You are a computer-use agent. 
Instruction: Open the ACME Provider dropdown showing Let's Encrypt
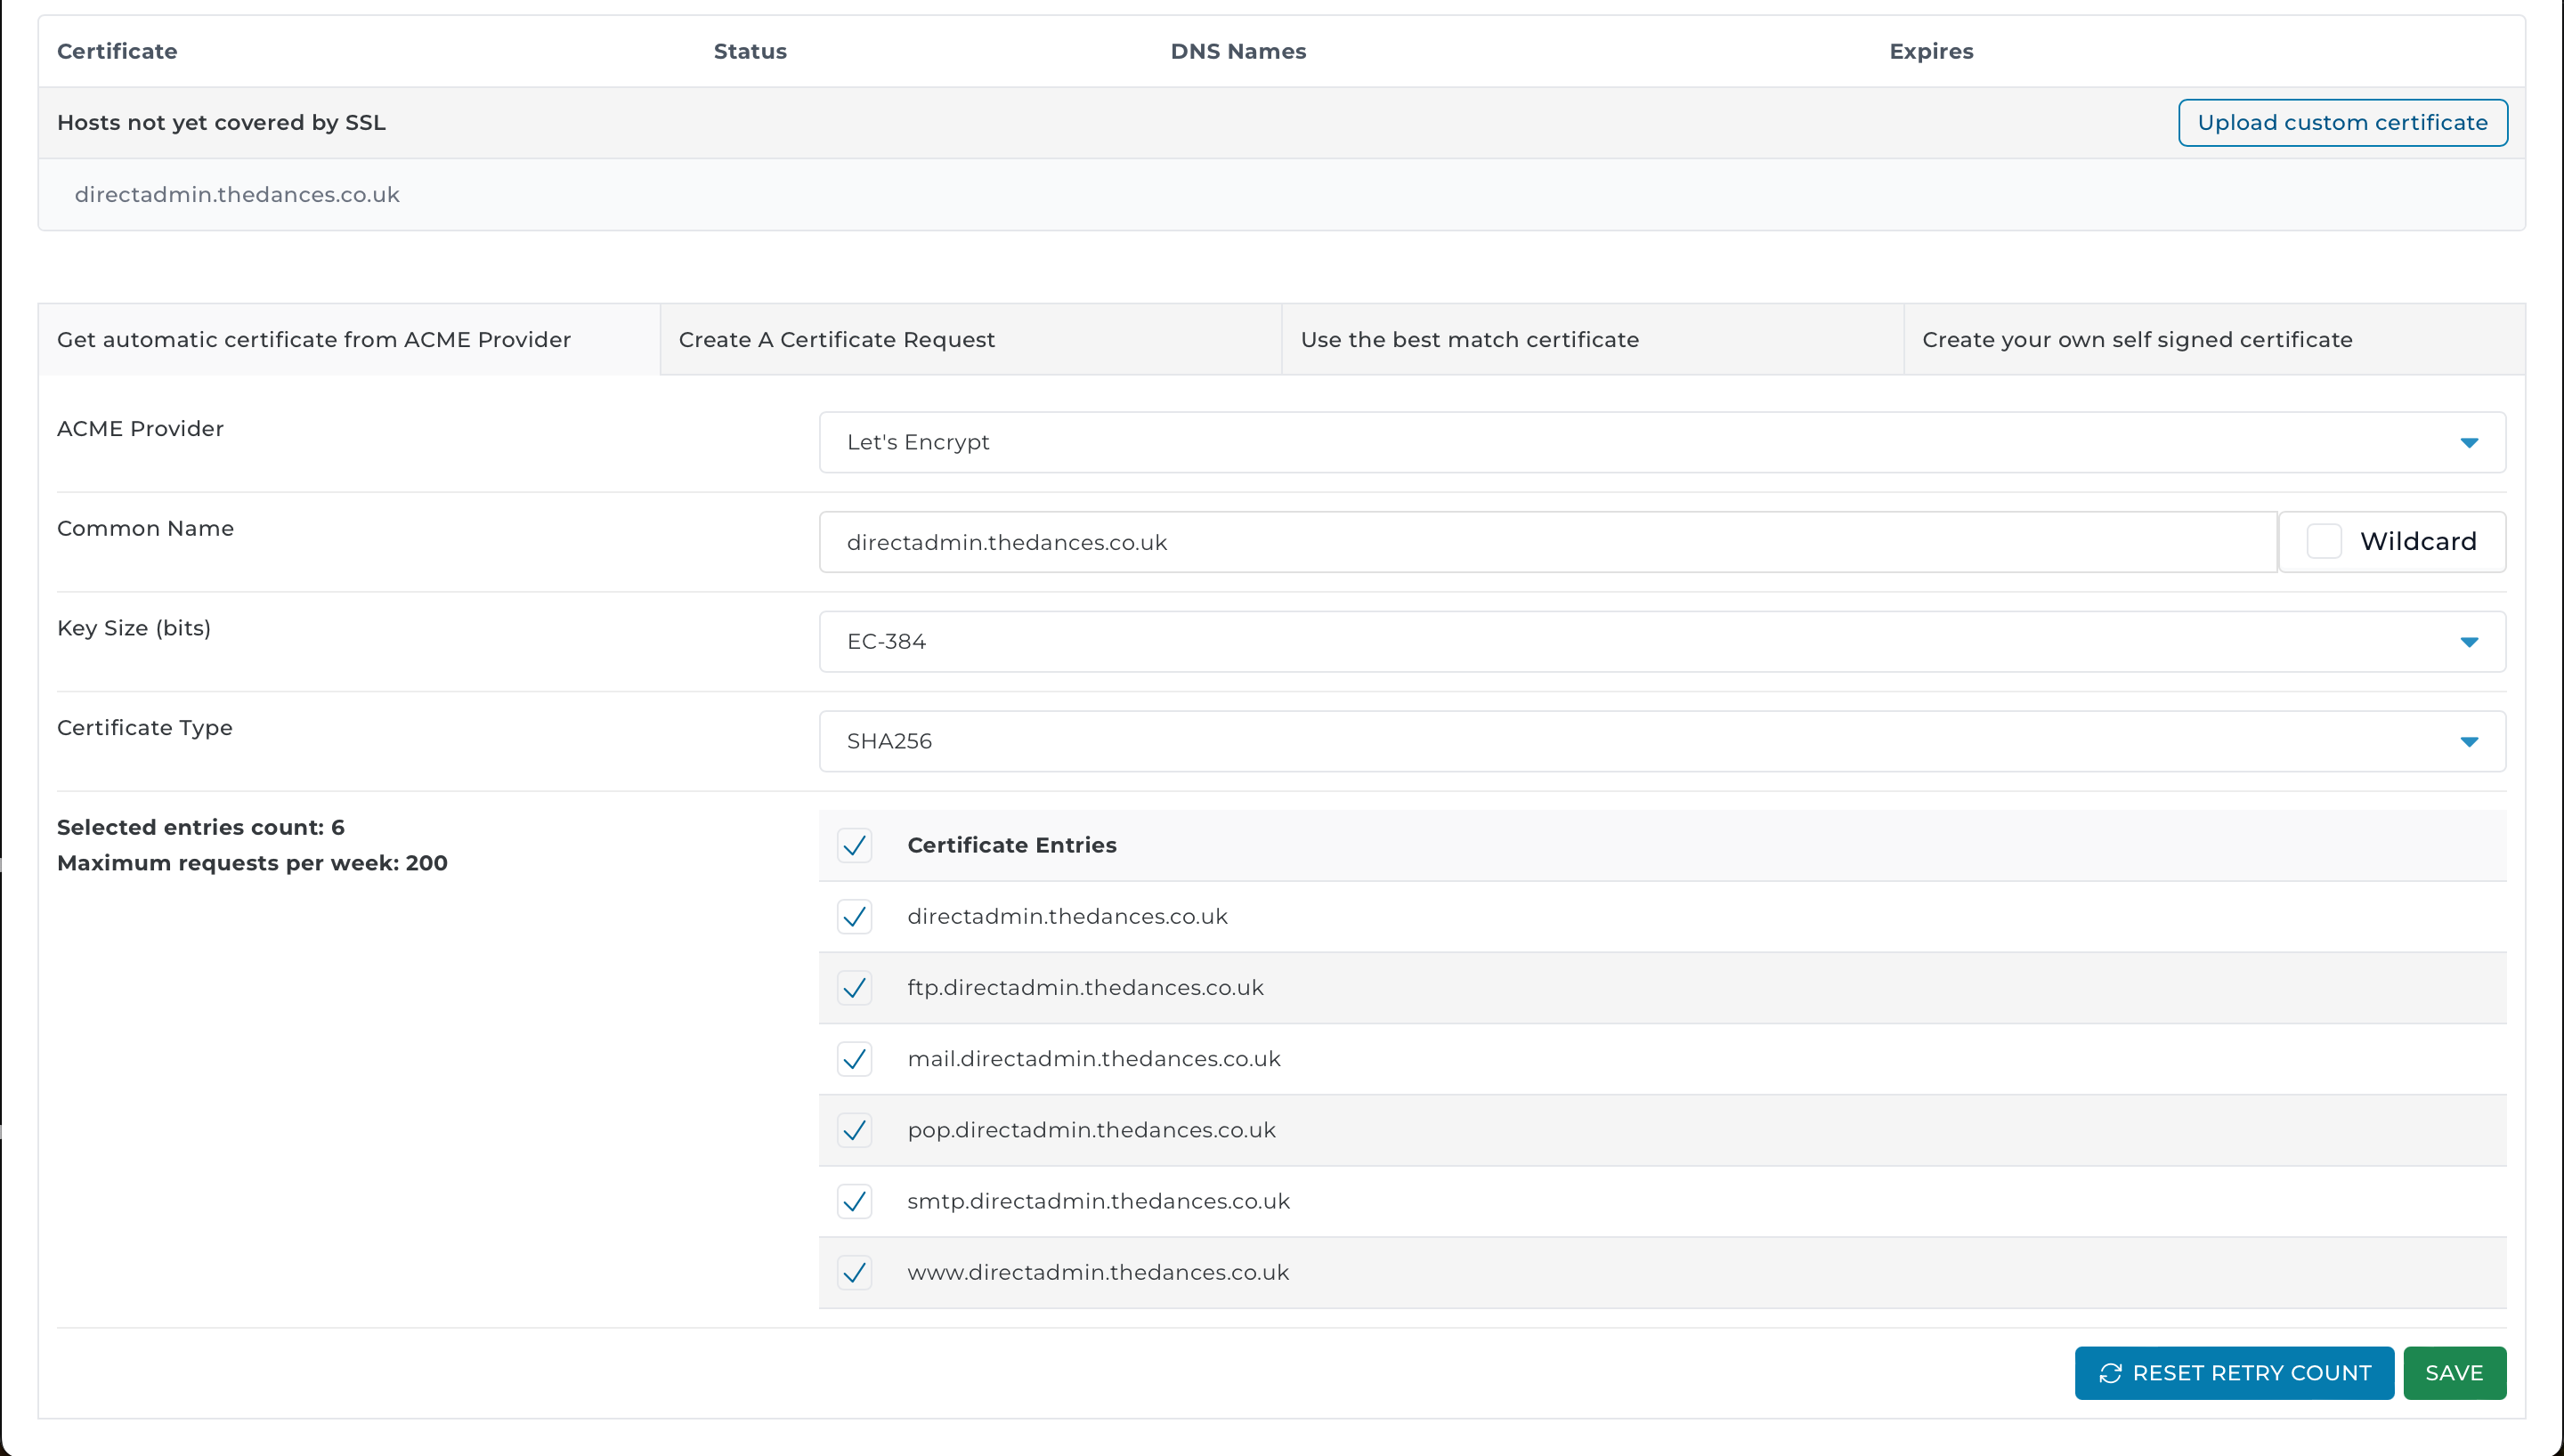(1662, 442)
